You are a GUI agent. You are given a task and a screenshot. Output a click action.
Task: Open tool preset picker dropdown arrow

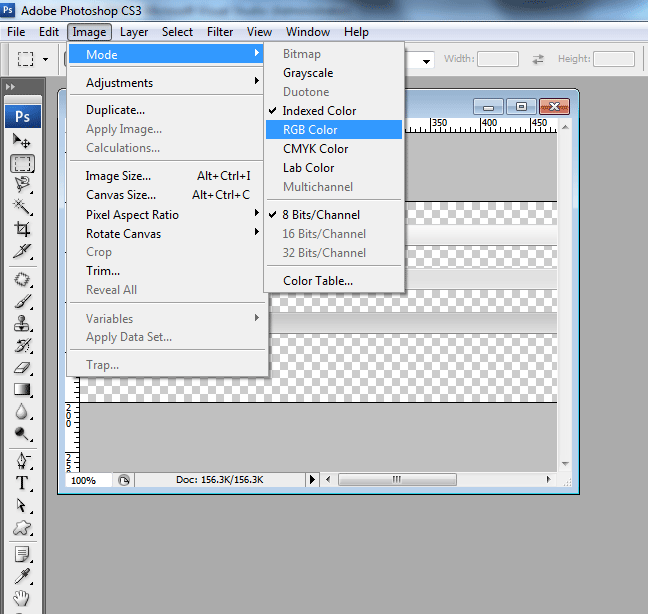point(45,59)
